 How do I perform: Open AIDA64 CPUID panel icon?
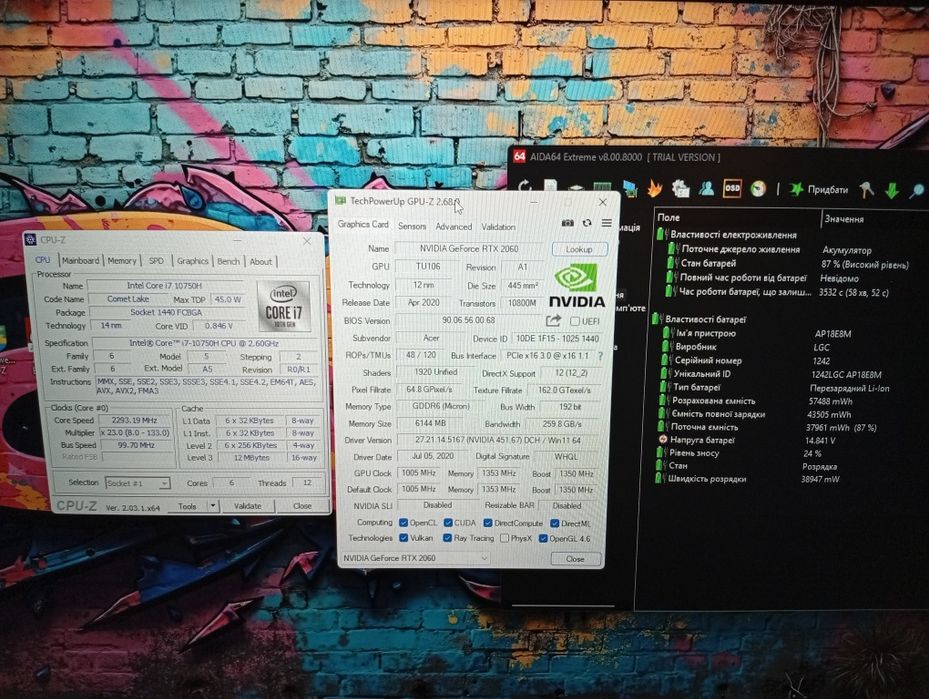coord(680,188)
